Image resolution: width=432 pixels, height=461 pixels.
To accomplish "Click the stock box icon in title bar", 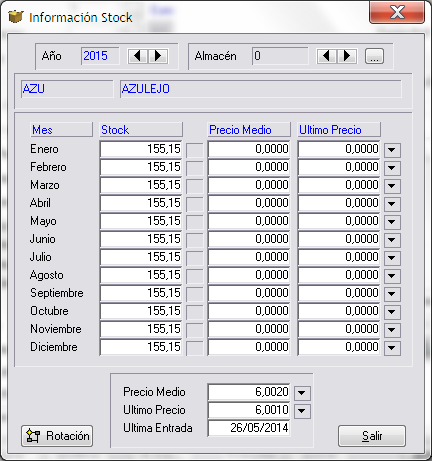I will tap(15, 17).
